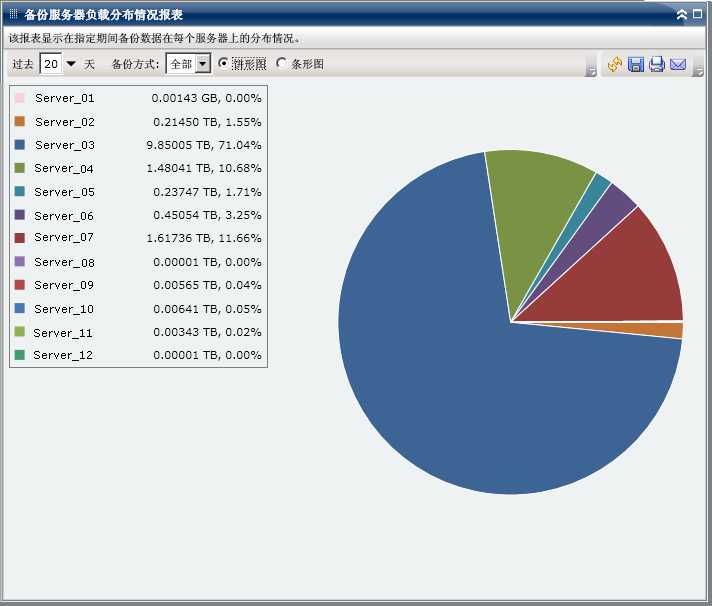The width and height of the screenshot is (712, 606).
Task: Click the panel grip icon beside title
Action: pyautogui.click(x=13, y=15)
